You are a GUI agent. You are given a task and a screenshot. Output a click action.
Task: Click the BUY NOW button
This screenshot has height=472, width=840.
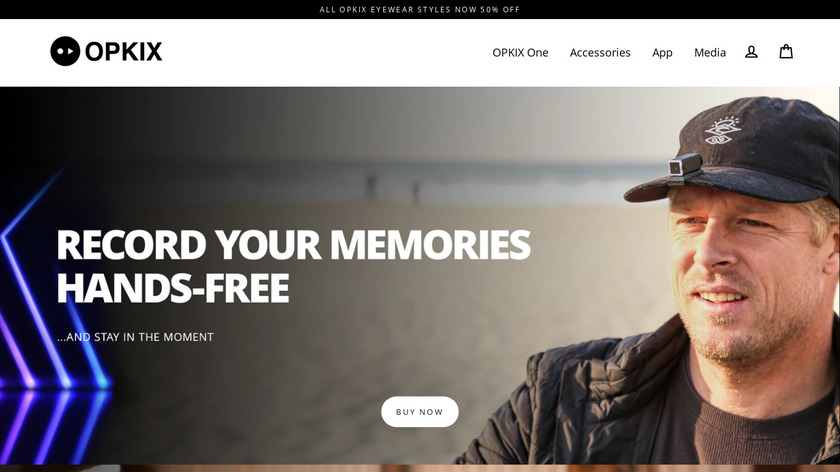419,411
